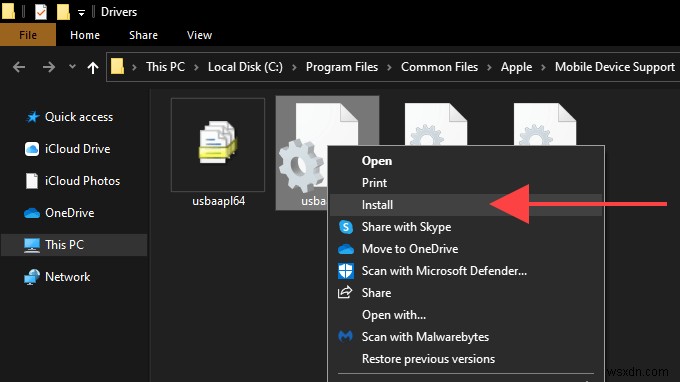Click Microsoft Defender shield icon

[x=346, y=271]
